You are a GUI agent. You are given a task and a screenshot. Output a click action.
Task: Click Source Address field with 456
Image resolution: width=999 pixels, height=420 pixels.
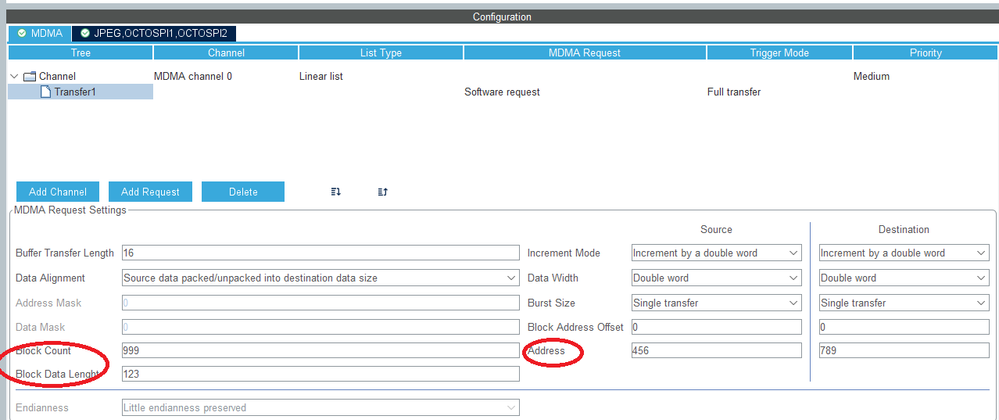point(716,351)
